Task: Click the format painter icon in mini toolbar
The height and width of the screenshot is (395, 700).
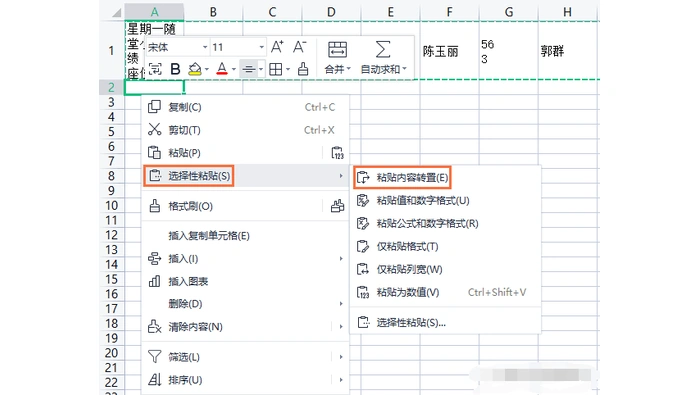Action: click(x=303, y=69)
